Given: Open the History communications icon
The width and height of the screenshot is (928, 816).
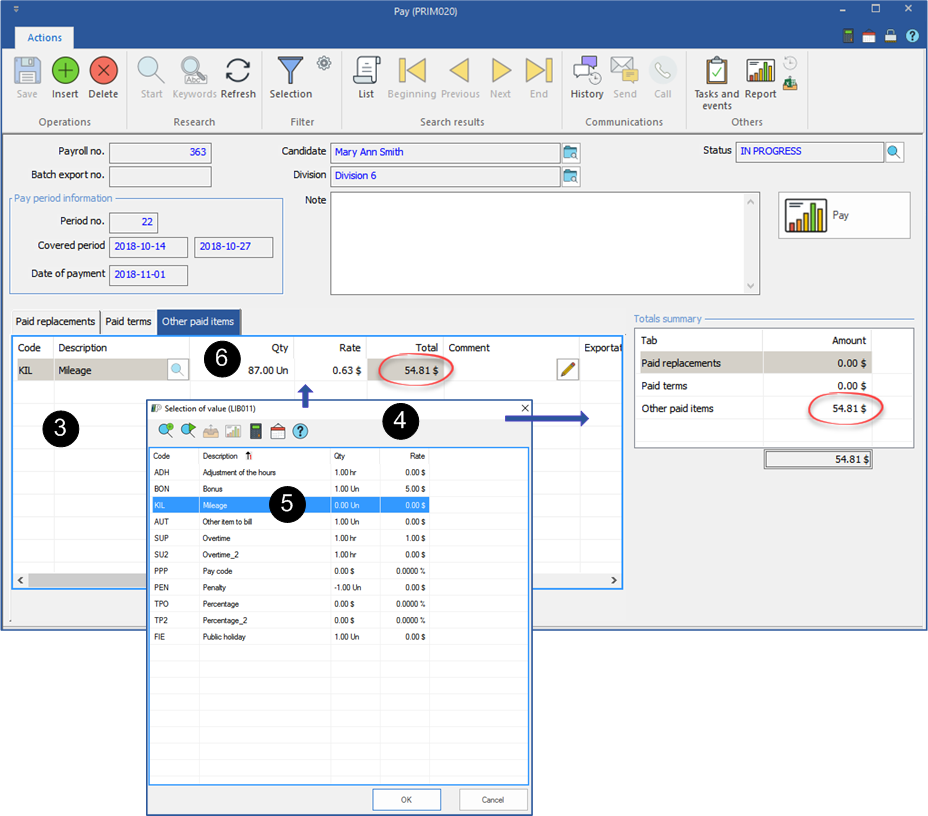Looking at the screenshot, I should pyautogui.click(x=587, y=71).
